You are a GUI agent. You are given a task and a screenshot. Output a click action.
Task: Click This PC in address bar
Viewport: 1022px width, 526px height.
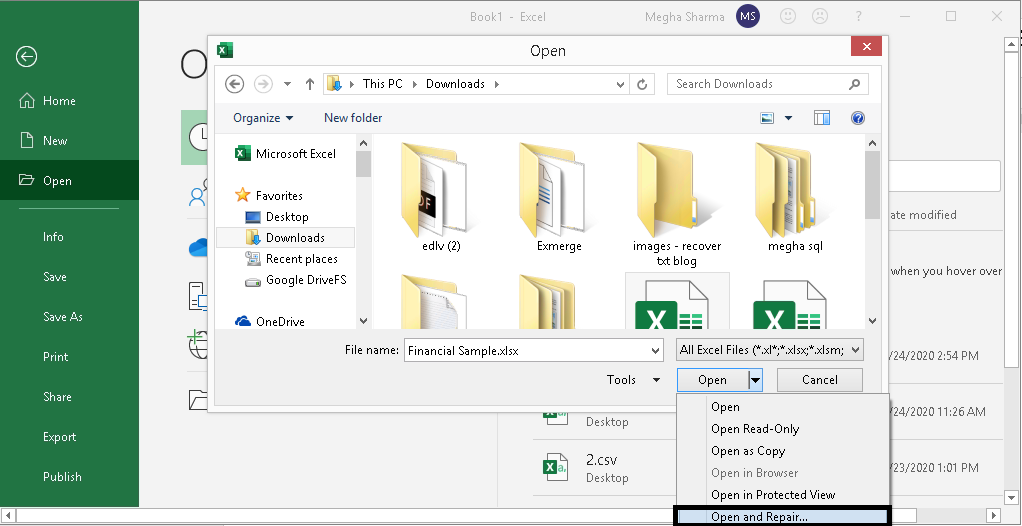pyautogui.click(x=382, y=83)
